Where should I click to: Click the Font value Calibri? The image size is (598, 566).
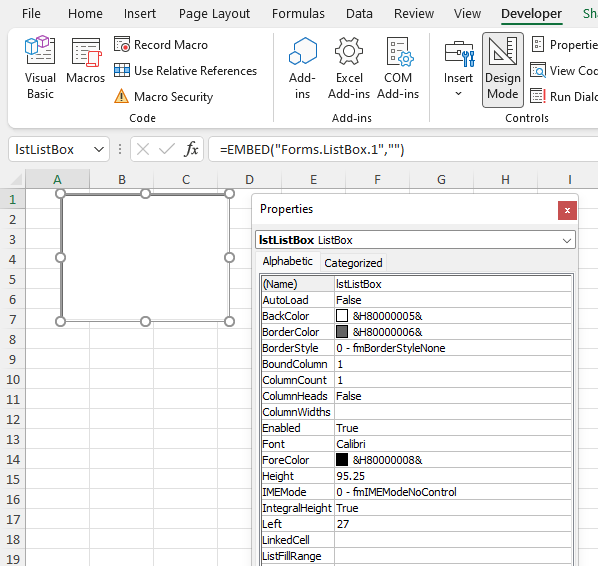click(x=453, y=444)
